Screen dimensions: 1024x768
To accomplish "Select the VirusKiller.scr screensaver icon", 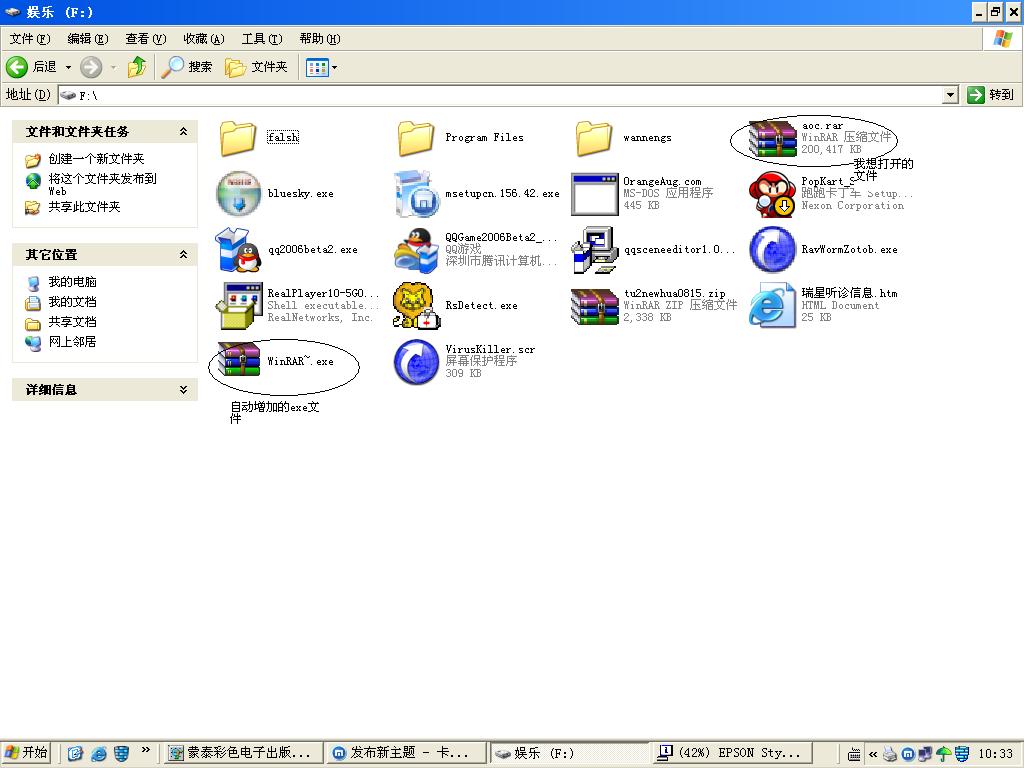I will click(x=416, y=361).
